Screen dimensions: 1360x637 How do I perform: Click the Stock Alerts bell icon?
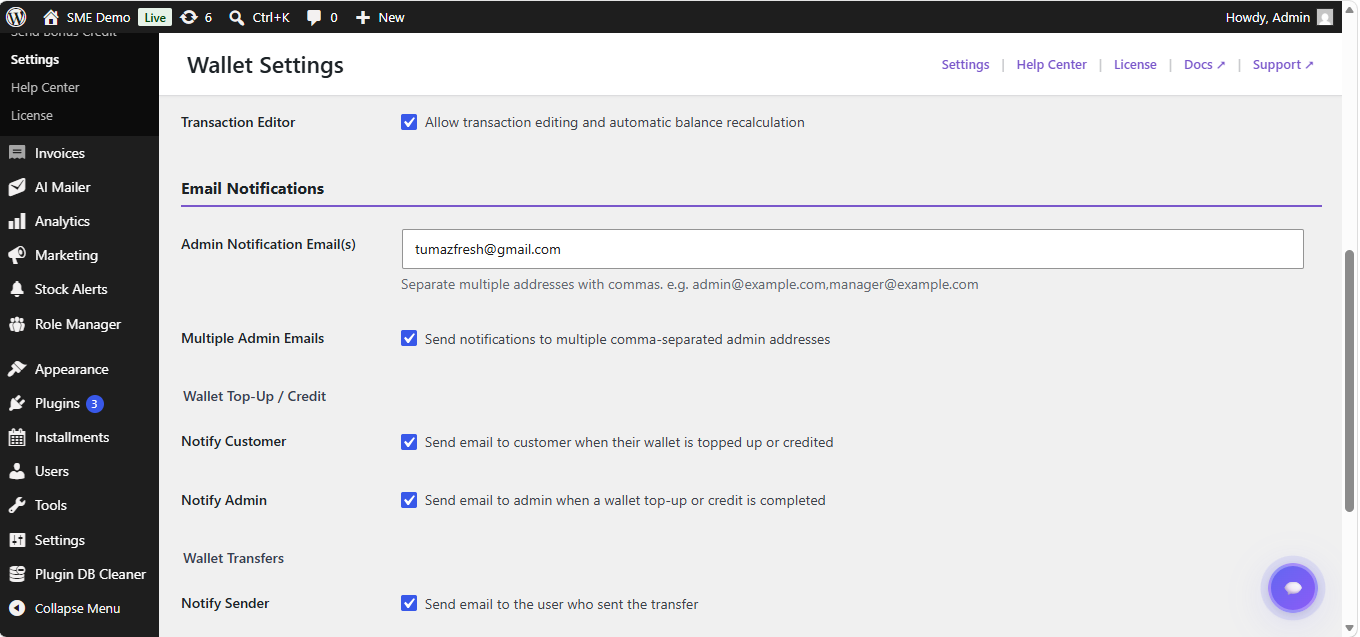[x=17, y=289]
